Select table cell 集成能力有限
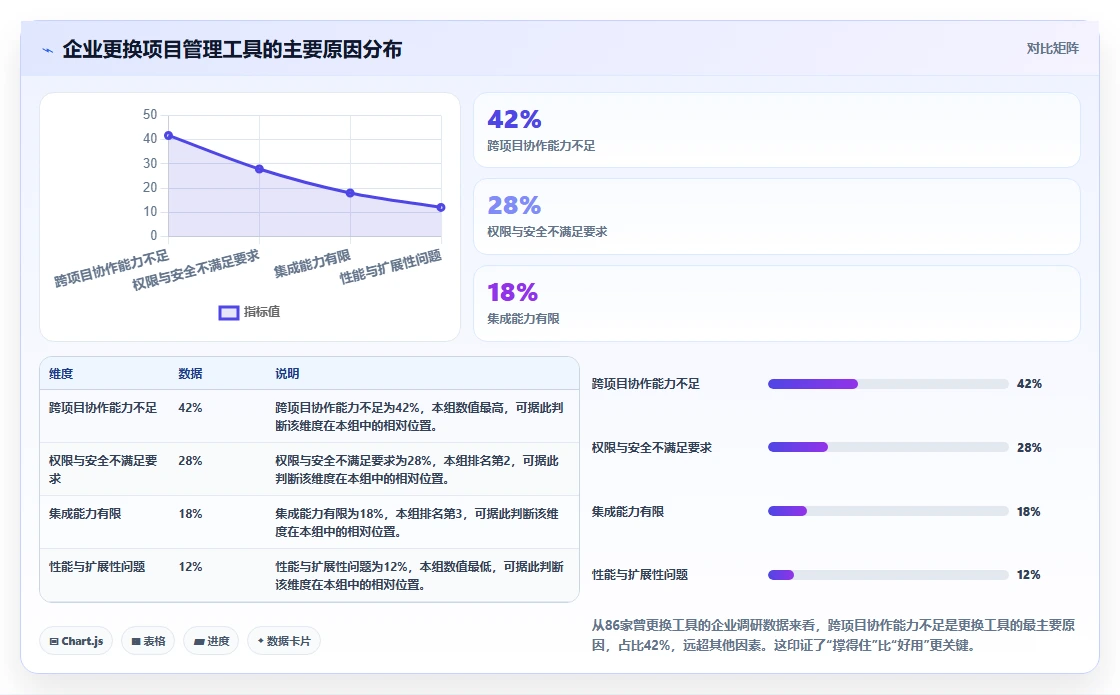 pyautogui.click(x=85, y=514)
